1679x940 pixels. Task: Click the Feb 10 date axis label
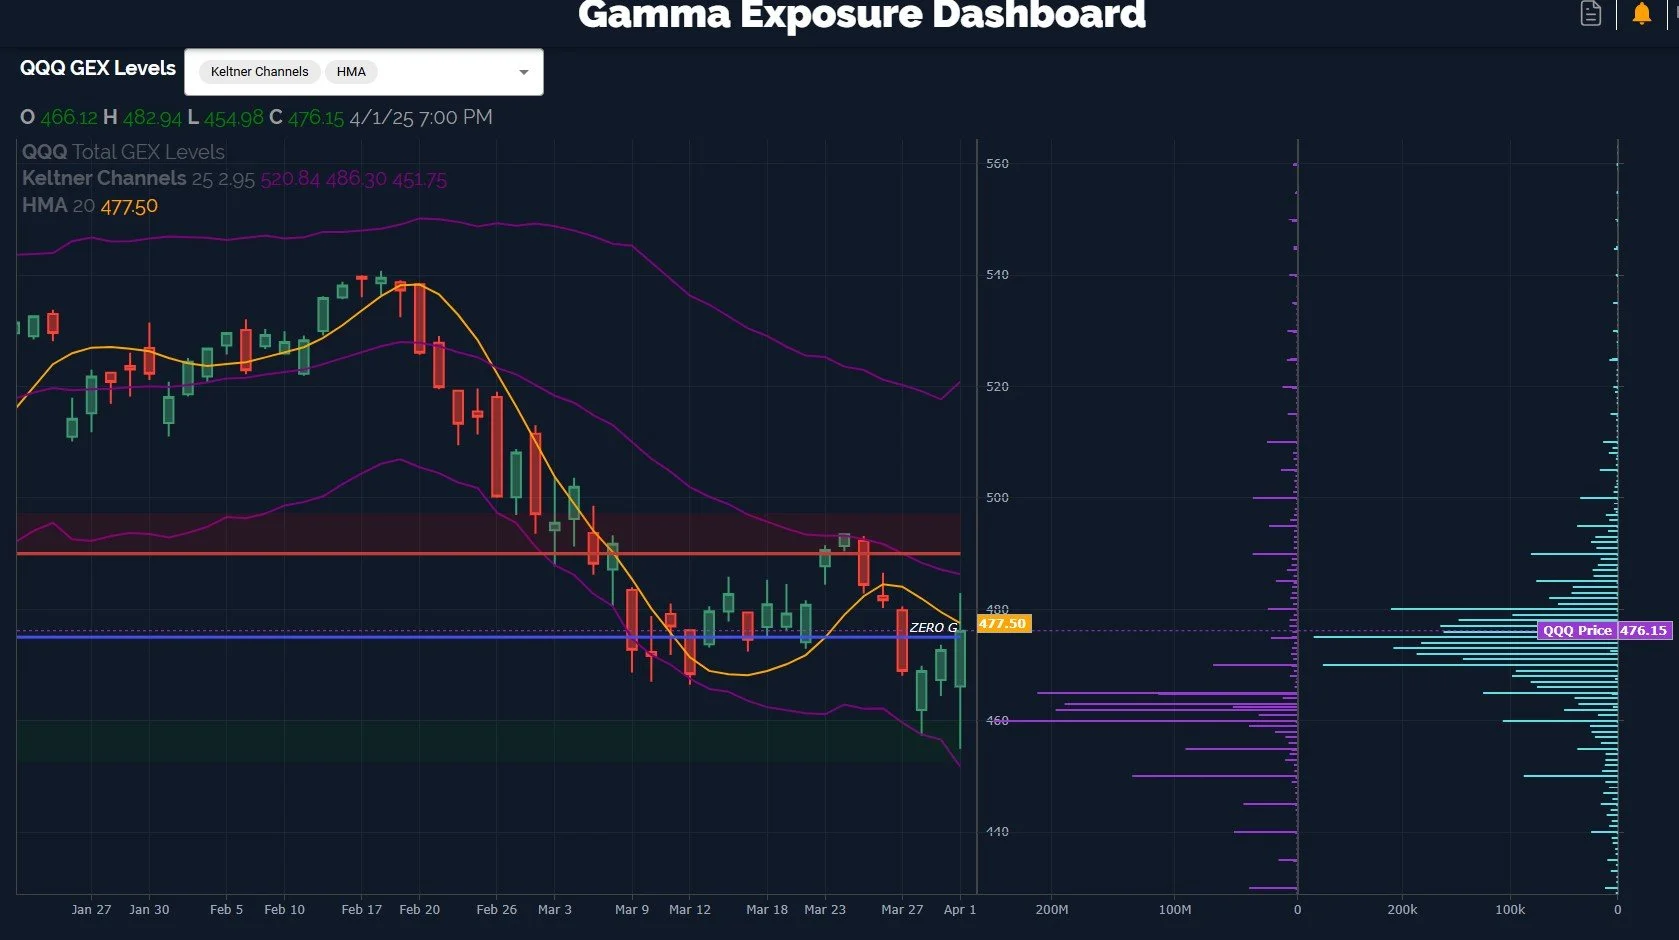pos(284,909)
